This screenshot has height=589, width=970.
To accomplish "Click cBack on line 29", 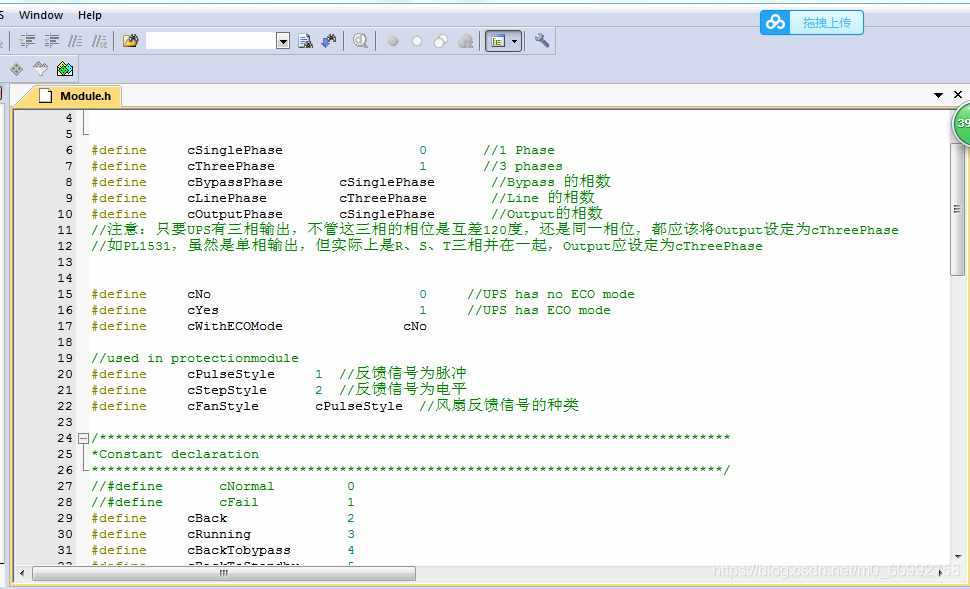I will click(x=207, y=518).
